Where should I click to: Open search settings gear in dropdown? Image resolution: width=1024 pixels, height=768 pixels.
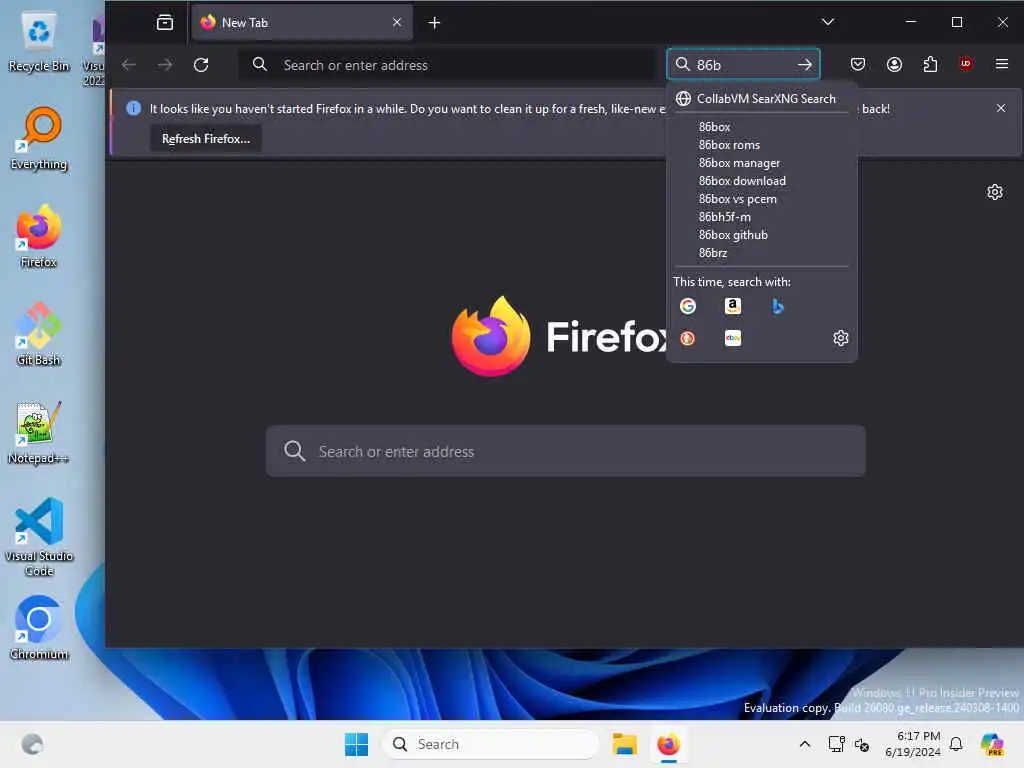point(840,338)
